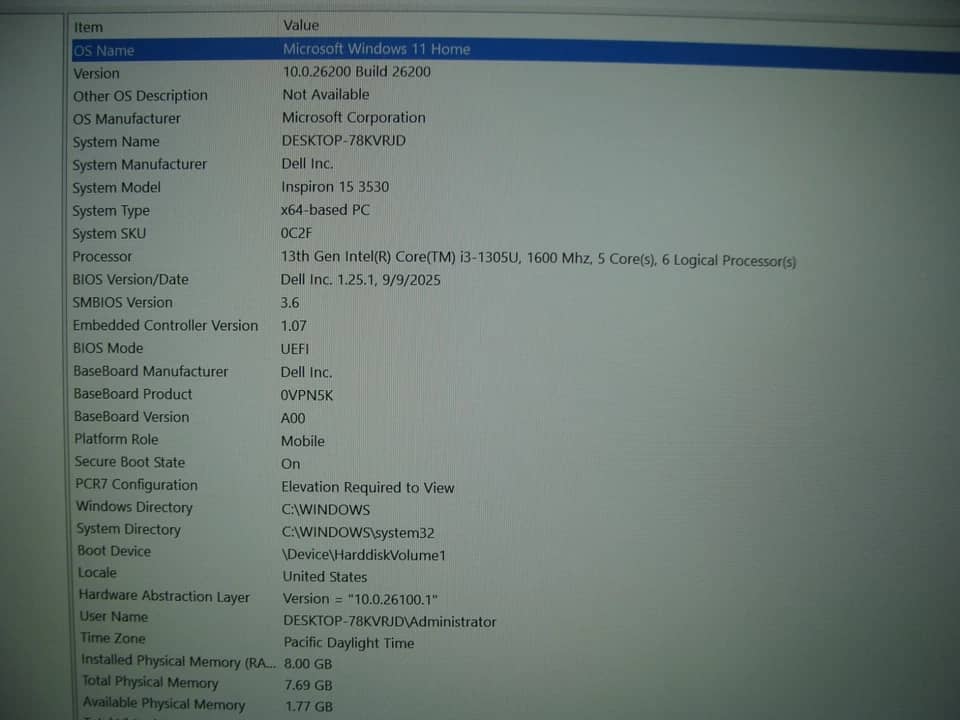Click the 7.69 GB memory value
Viewport: 960px width, 720px height.
309,686
